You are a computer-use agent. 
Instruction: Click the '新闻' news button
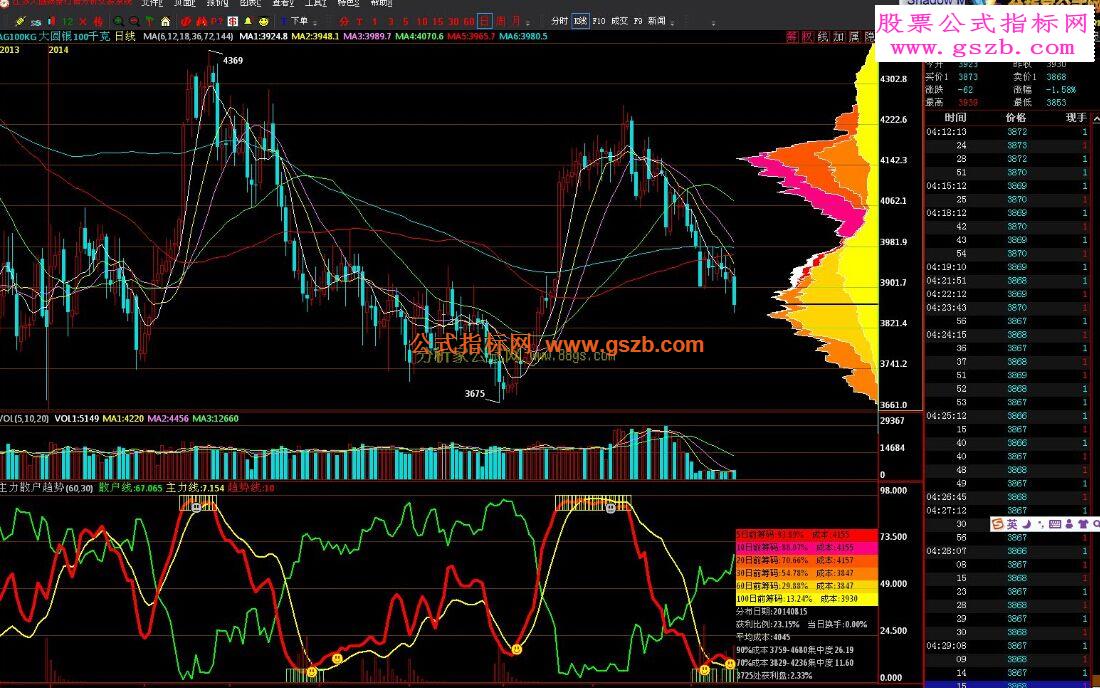(x=657, y=21)
